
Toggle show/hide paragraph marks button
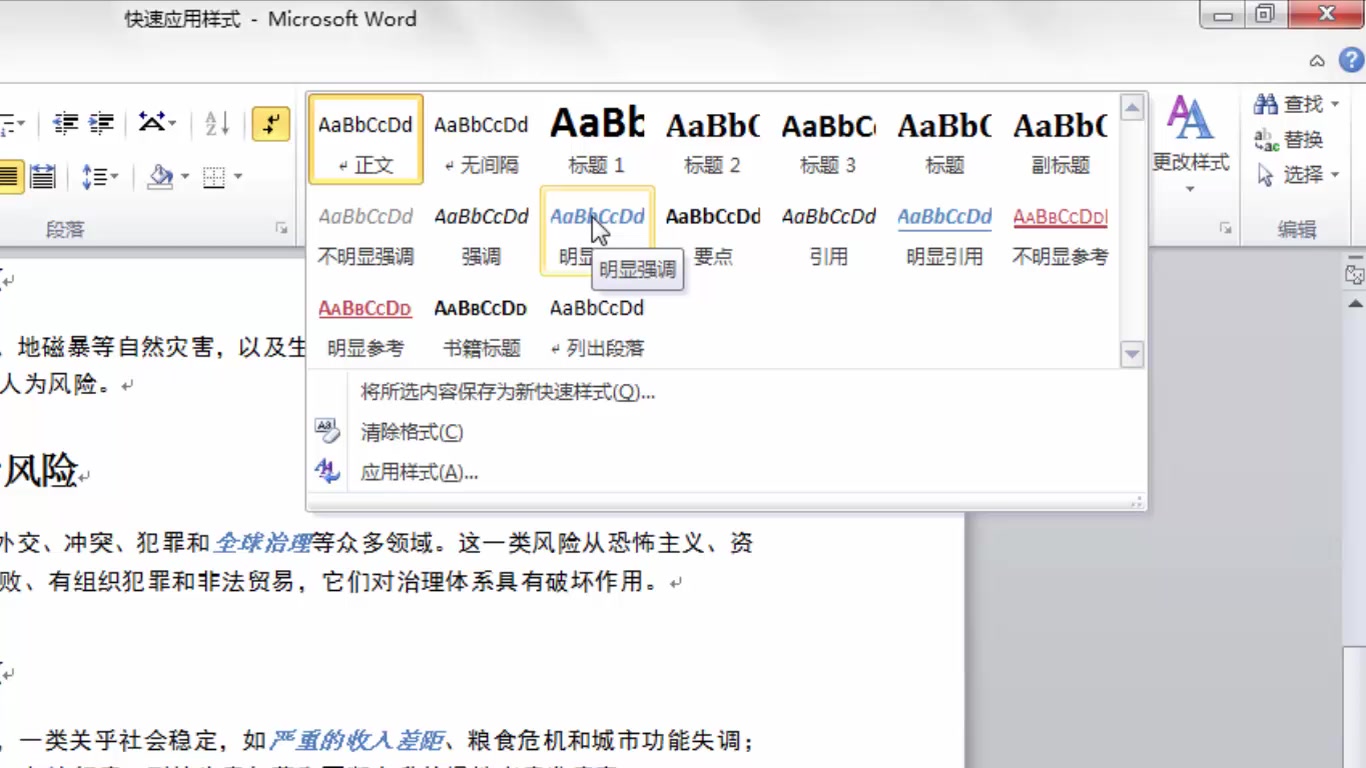coord(270,123)
